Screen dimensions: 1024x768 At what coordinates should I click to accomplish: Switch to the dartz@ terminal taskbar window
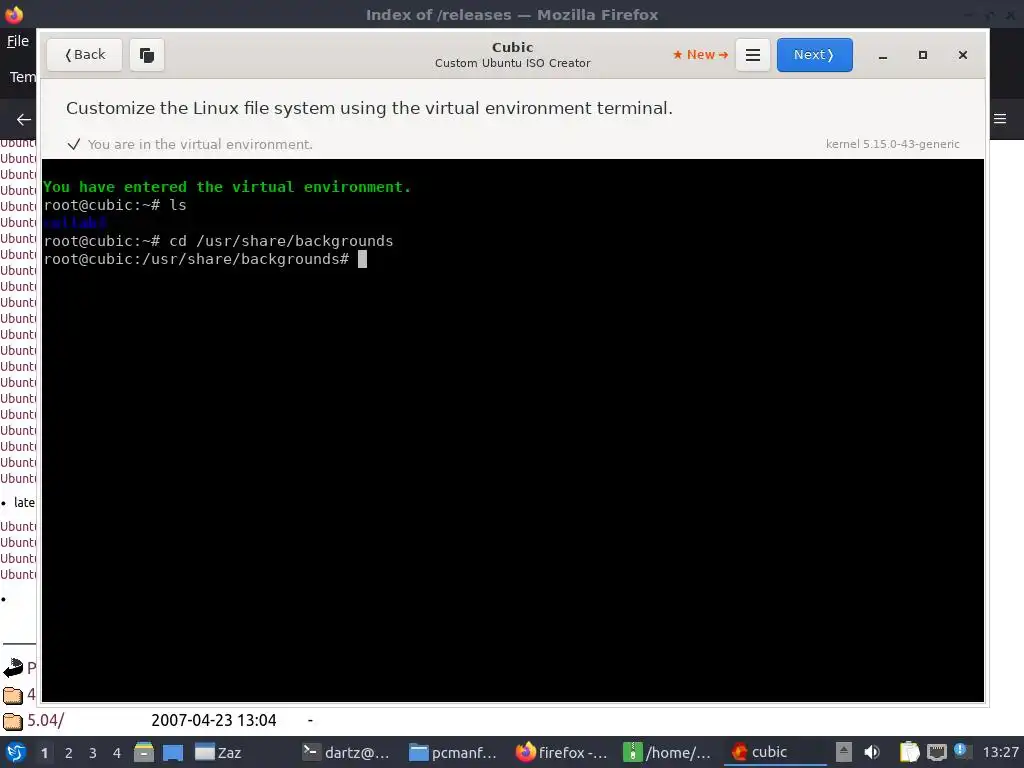347,752
